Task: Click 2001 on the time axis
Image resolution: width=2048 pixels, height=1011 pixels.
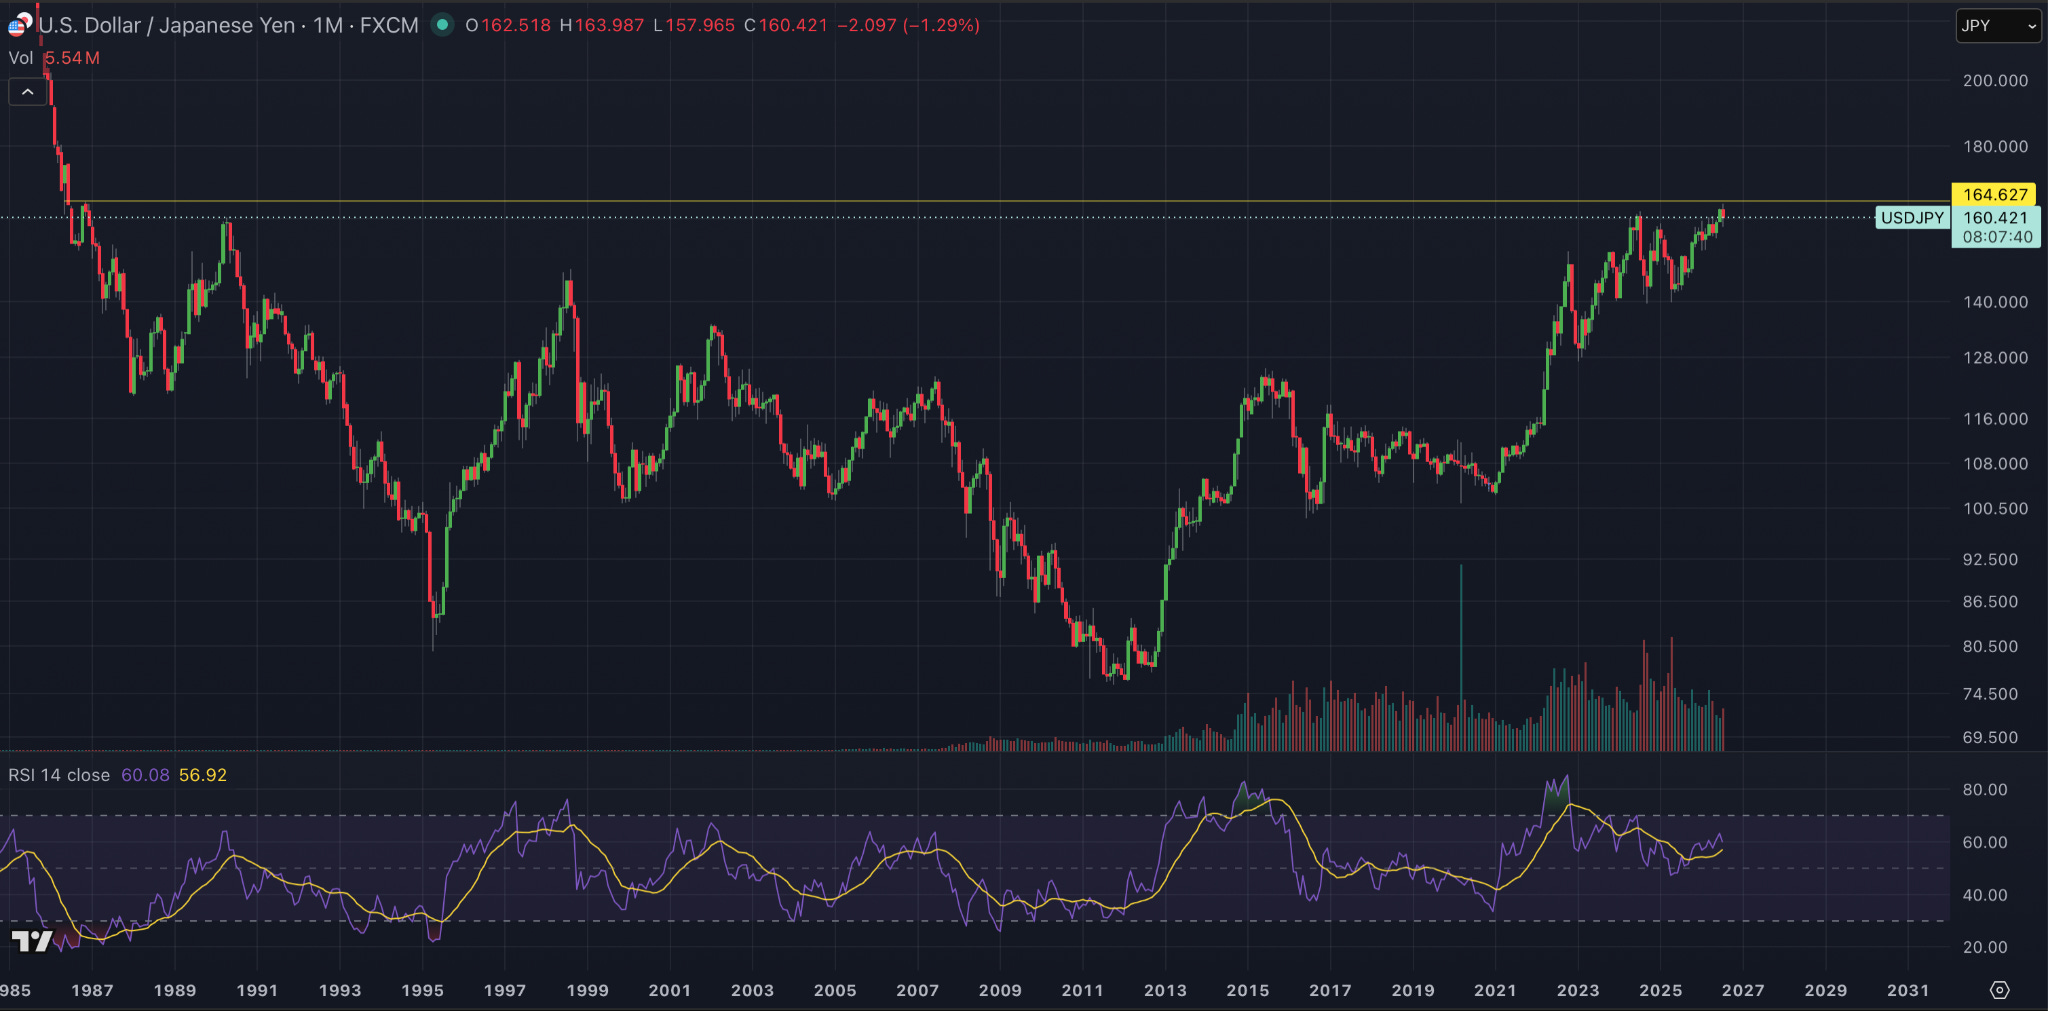Action: pos(670,990)
